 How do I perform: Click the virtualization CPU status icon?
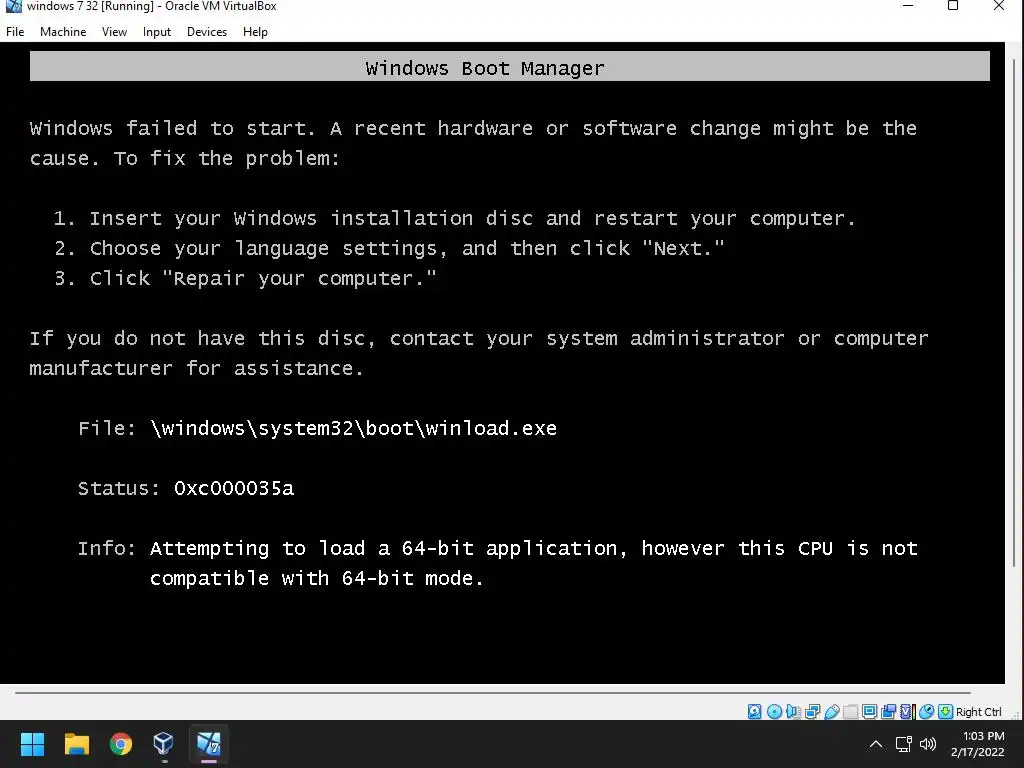(x=908, y=711)
